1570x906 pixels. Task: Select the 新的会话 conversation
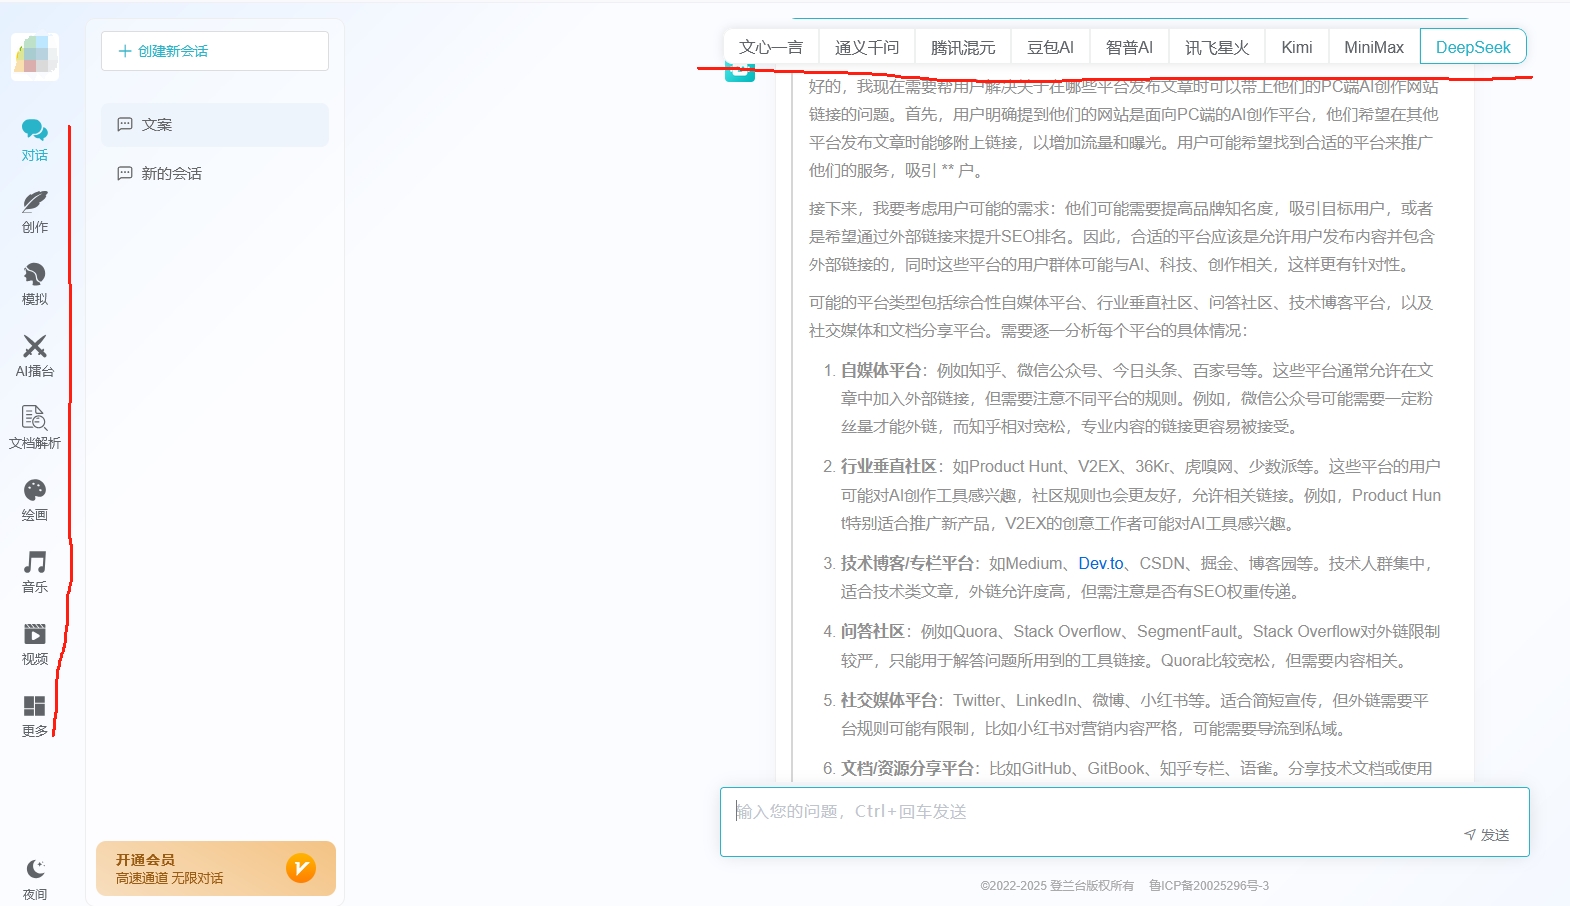(x=215, y=174)
